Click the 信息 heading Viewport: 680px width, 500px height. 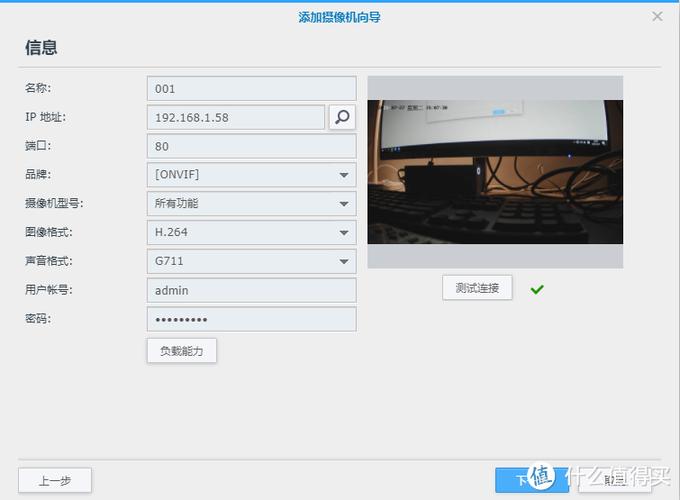(x=41, y=47)
